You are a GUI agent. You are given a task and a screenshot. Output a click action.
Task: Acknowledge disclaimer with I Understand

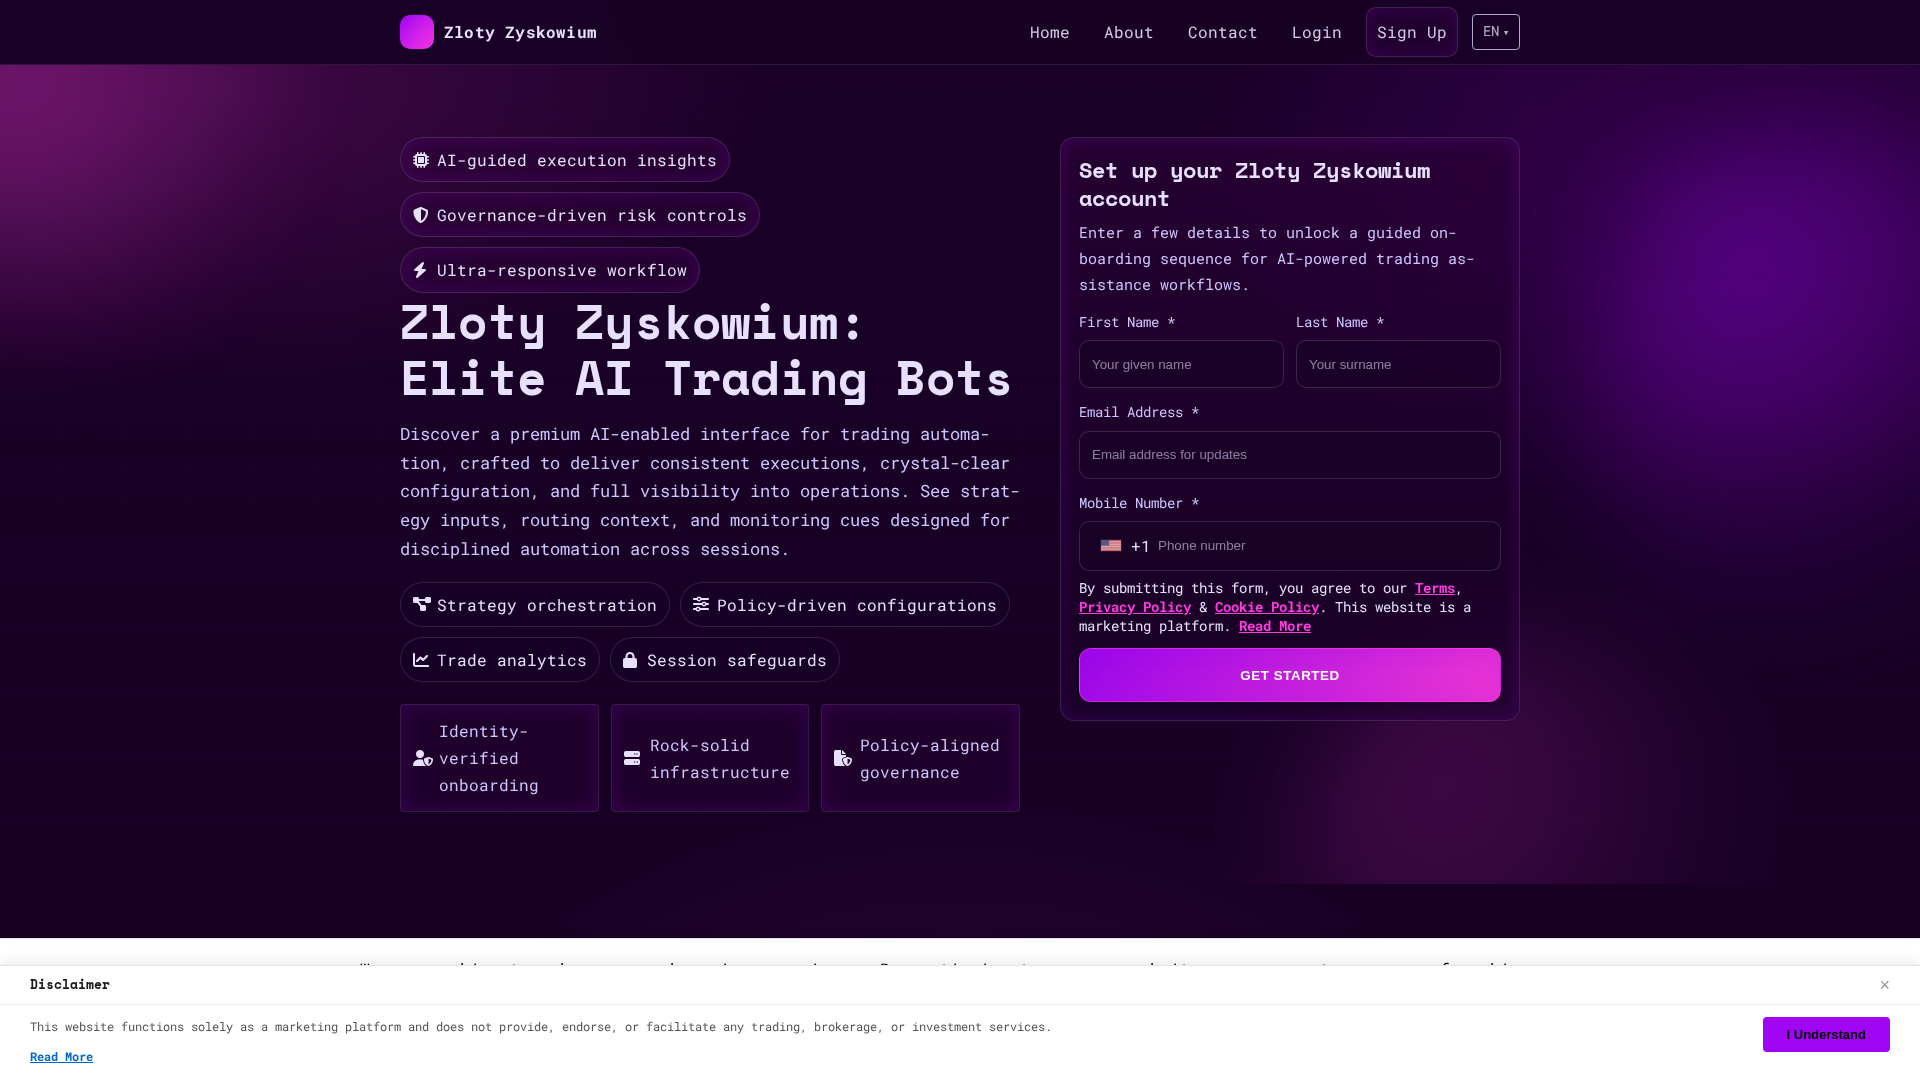pyautogui.click(x=1826, y=1034)
